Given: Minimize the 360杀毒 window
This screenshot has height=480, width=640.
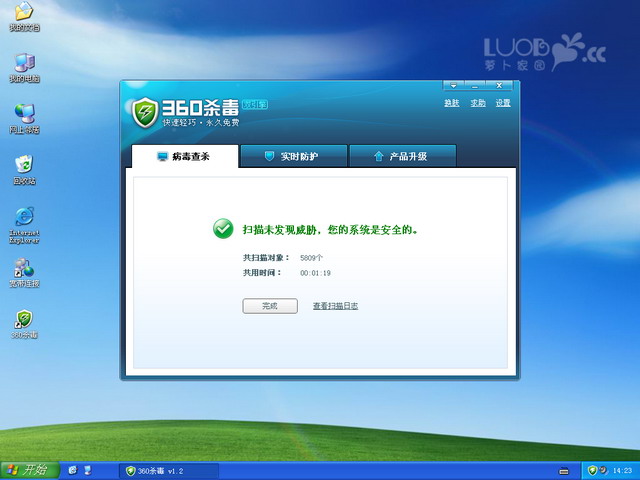Looking at the screenshot, I should tap(474, 86).
